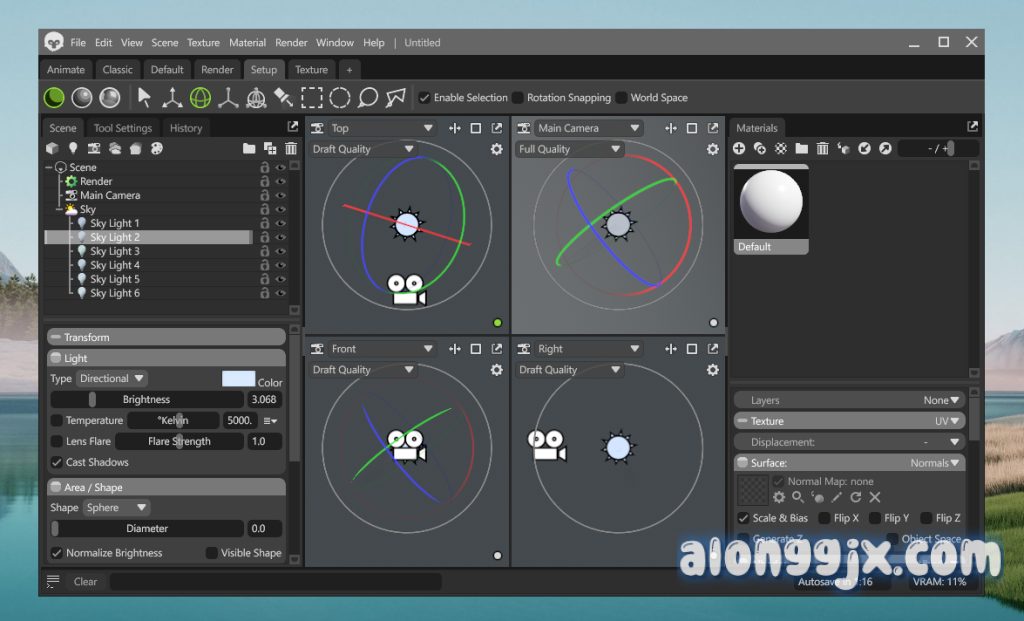Choose the lasso selection tool
This screenshot has height=621, width=1024.
coord(368,97)
